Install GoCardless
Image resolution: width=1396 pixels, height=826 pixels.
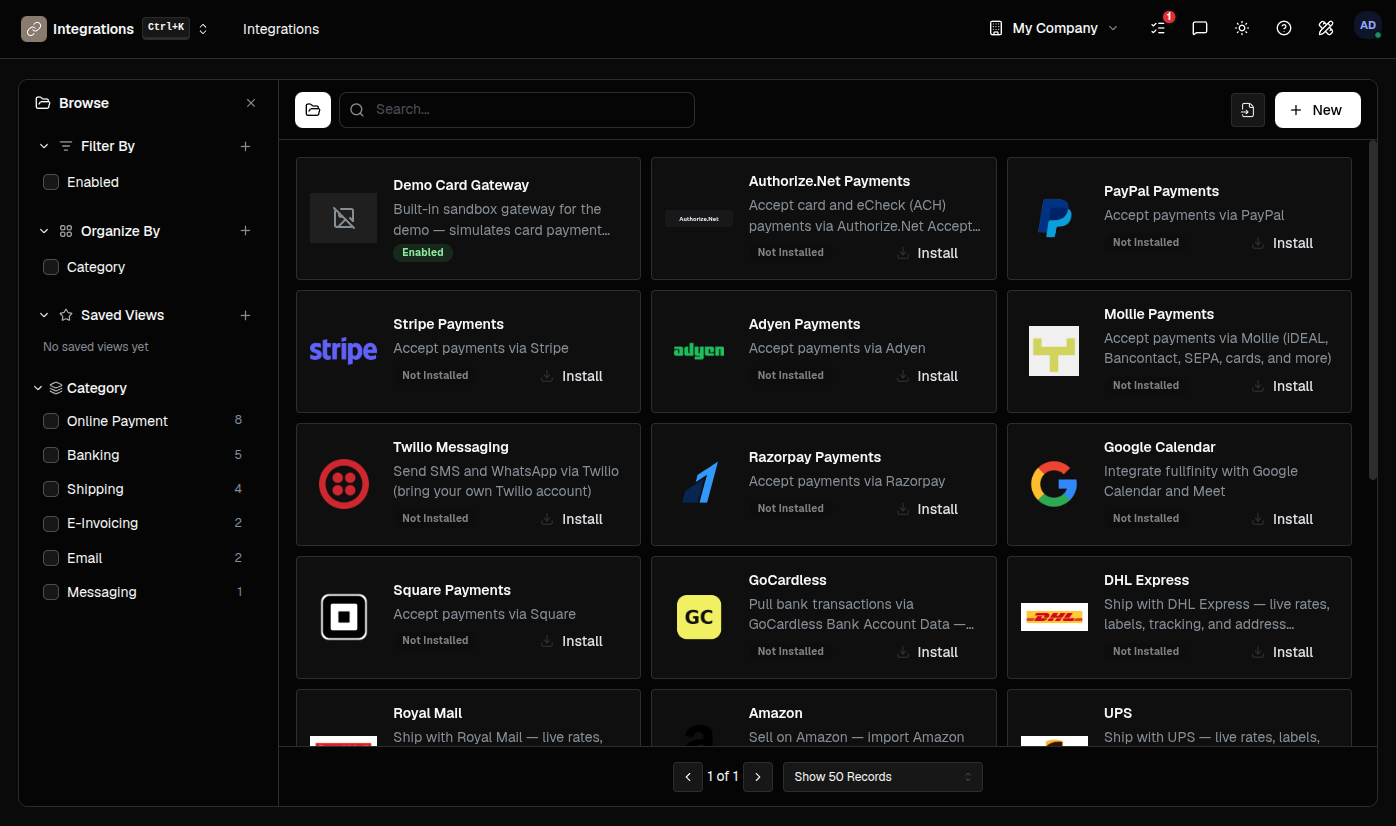pyautogui.click(x=928, y=652)
